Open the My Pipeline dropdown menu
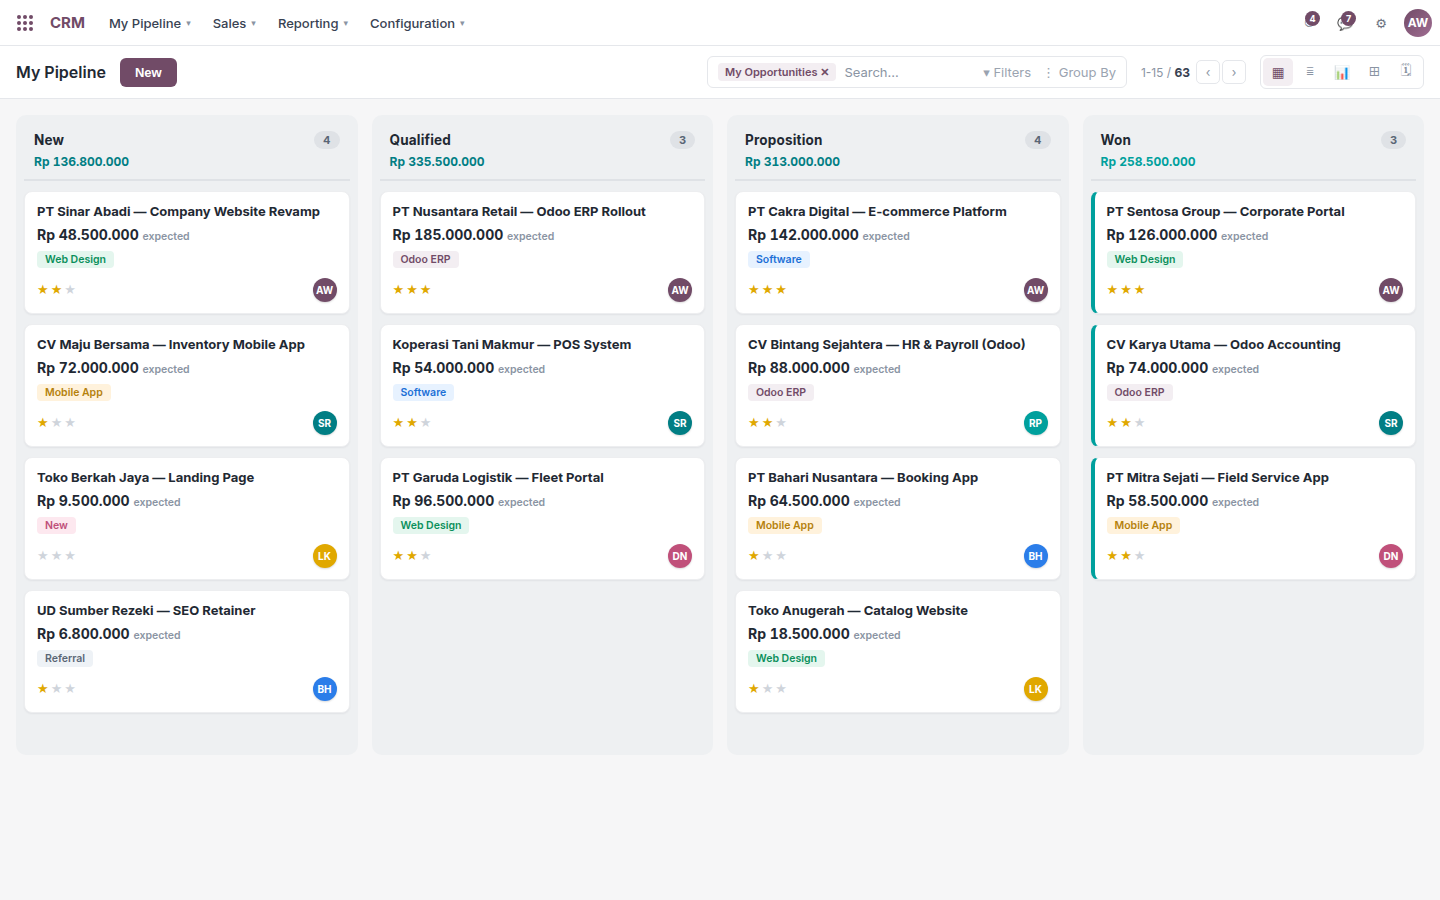 pyautogui.click(x=150, y=23)
